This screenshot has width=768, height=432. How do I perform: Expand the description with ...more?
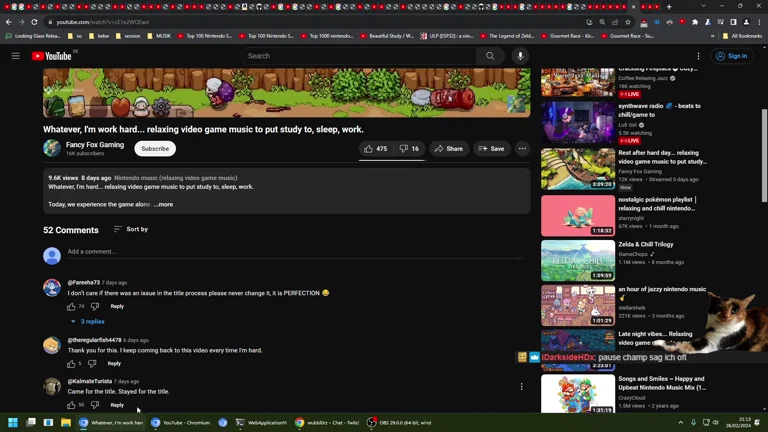[x=164, y=204]
